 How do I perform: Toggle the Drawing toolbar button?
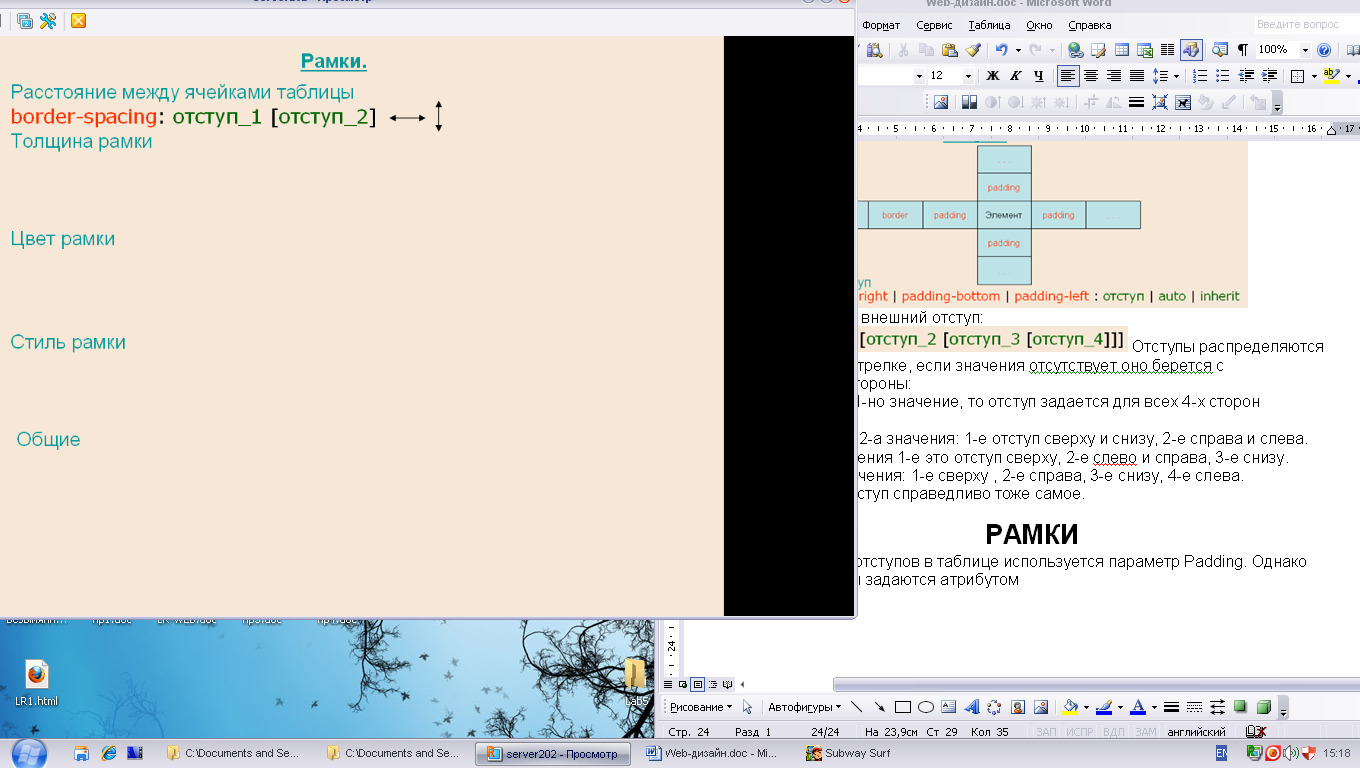point(1191,50)
